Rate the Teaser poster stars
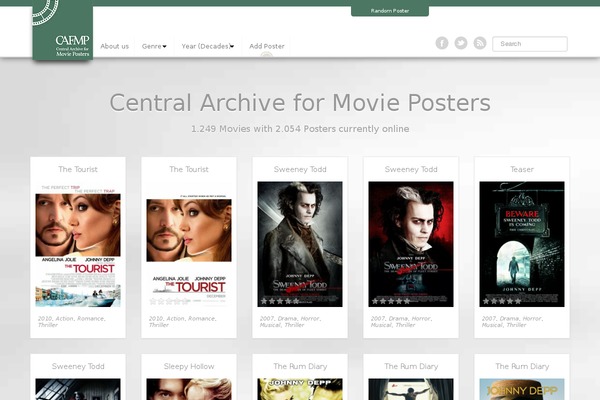Image resolution: width=600 pixels, height=400 pixels. 502,301
